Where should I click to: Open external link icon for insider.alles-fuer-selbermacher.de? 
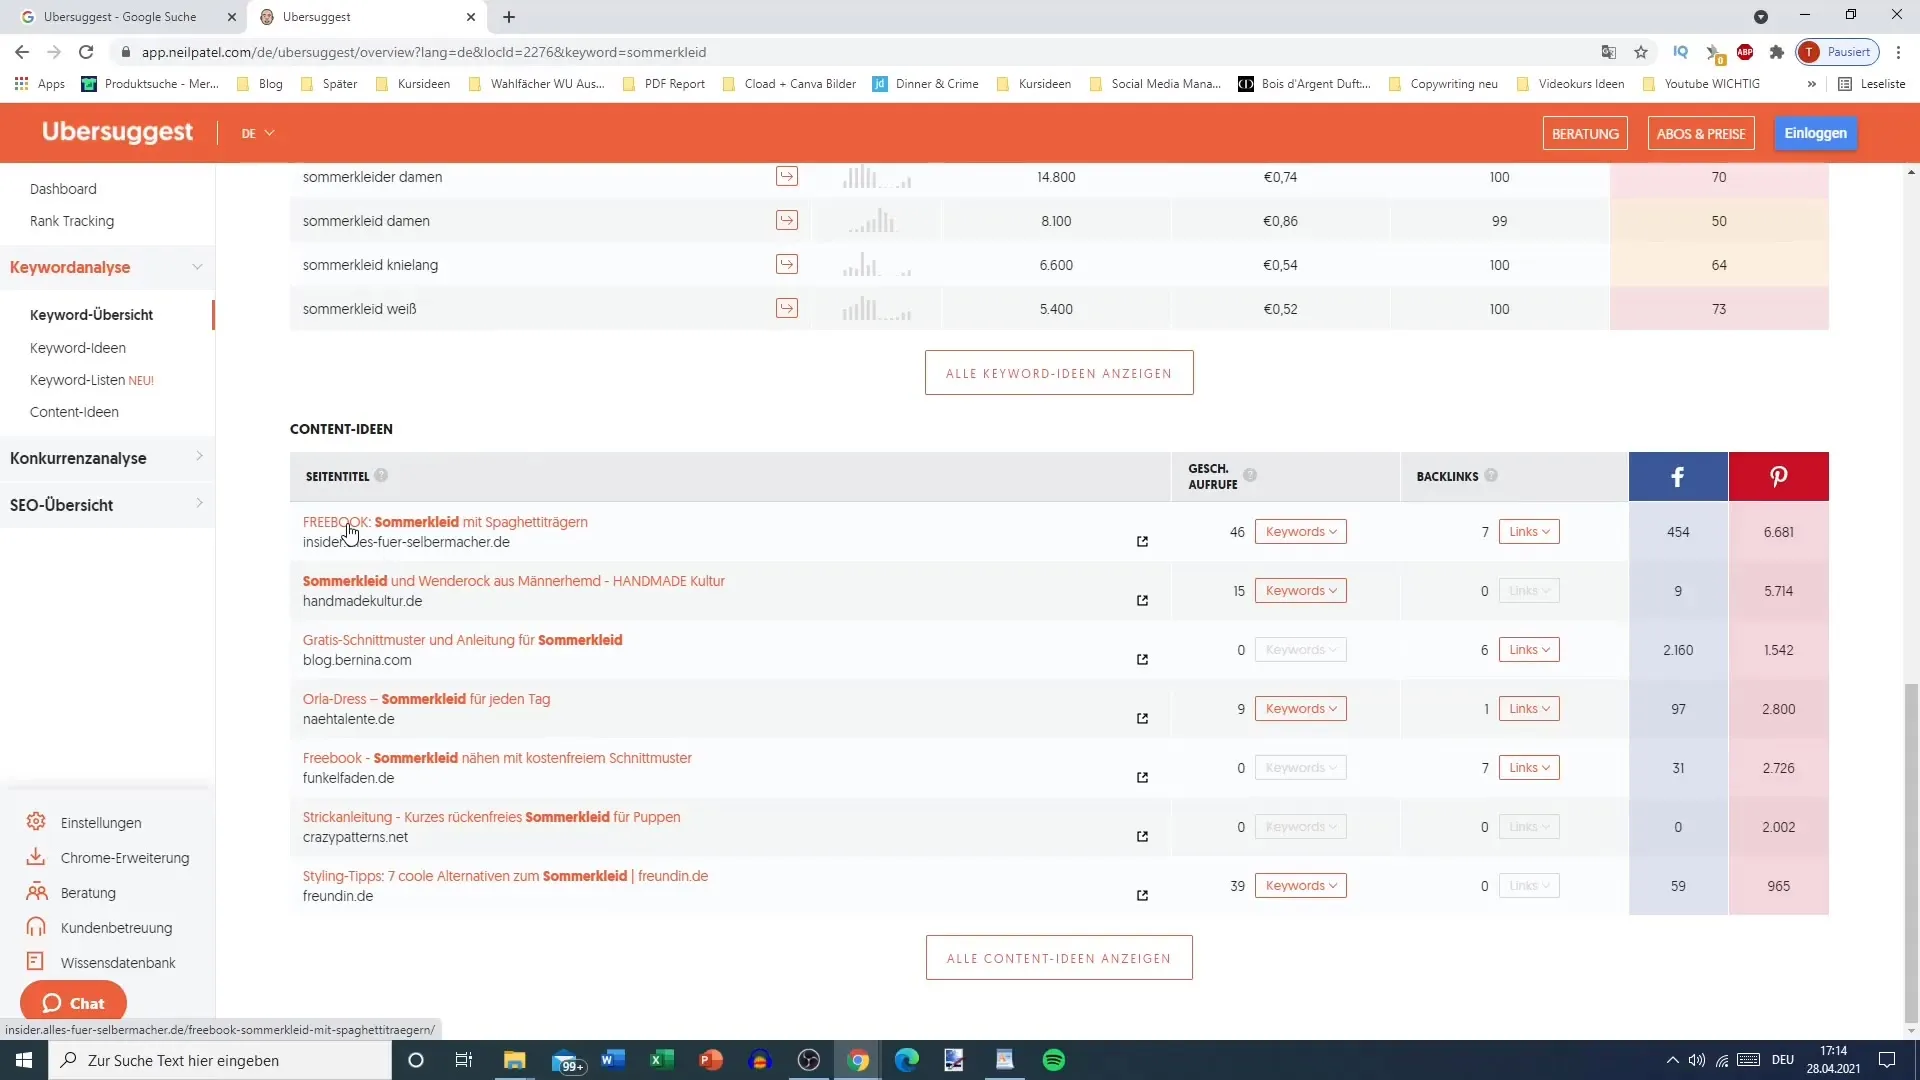point(1142,542)
